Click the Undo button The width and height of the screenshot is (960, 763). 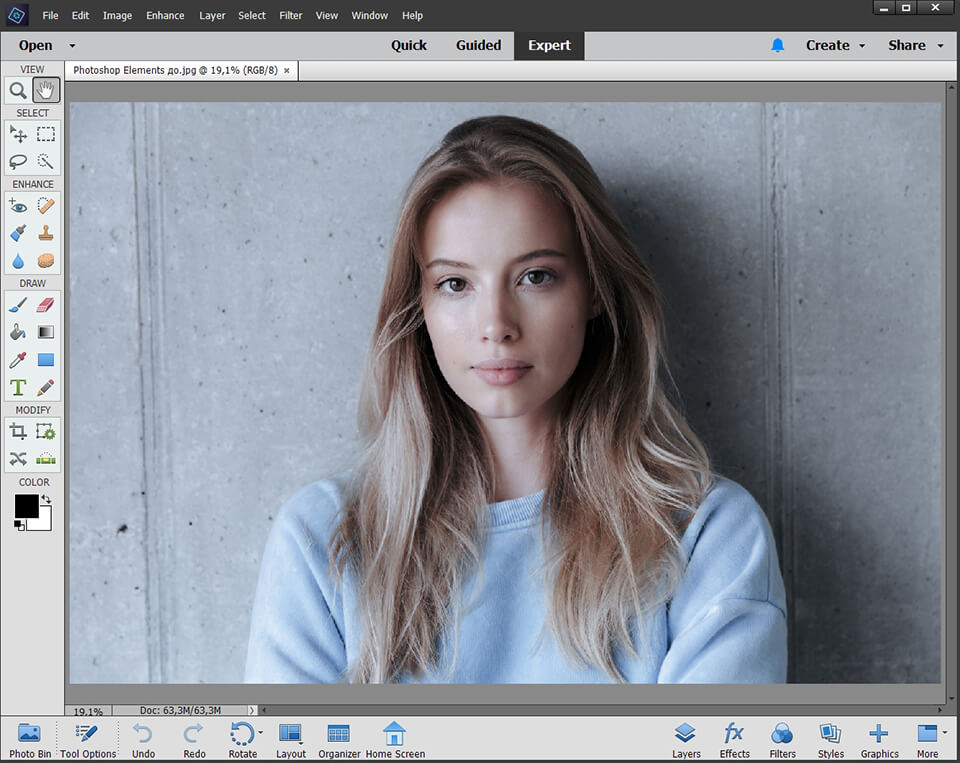[x=143, y=740]
